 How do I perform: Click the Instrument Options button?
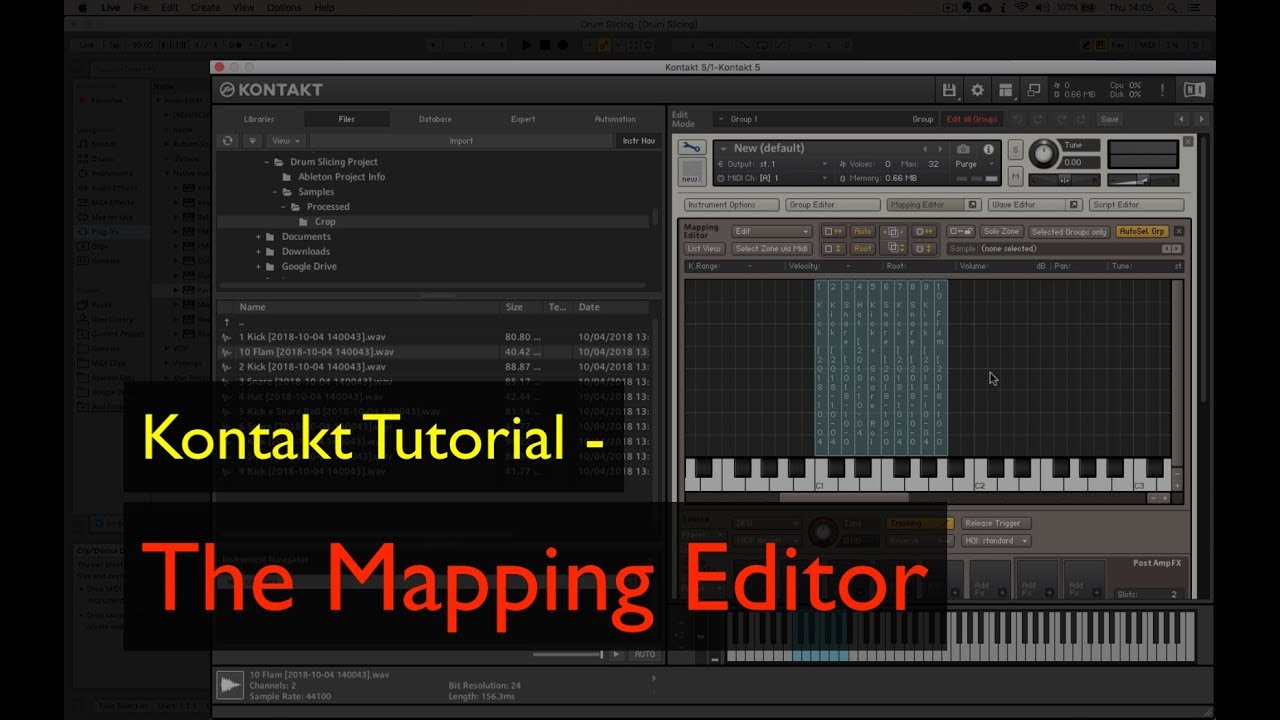(731, 205)
